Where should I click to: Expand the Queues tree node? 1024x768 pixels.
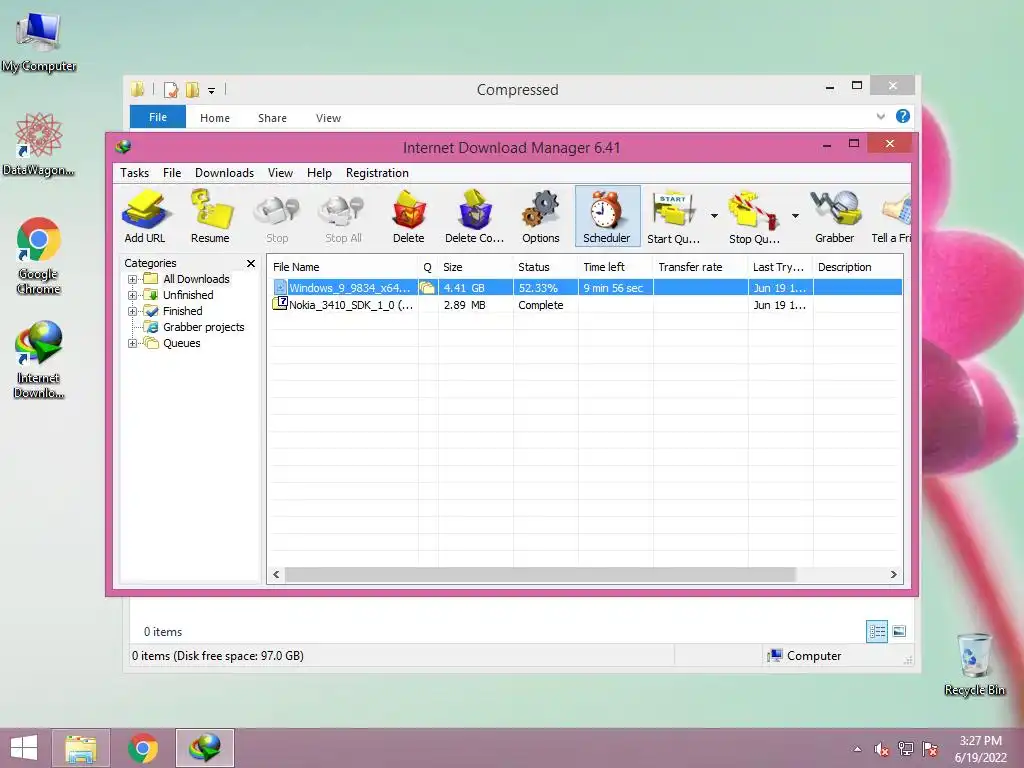tap(133, 344)
